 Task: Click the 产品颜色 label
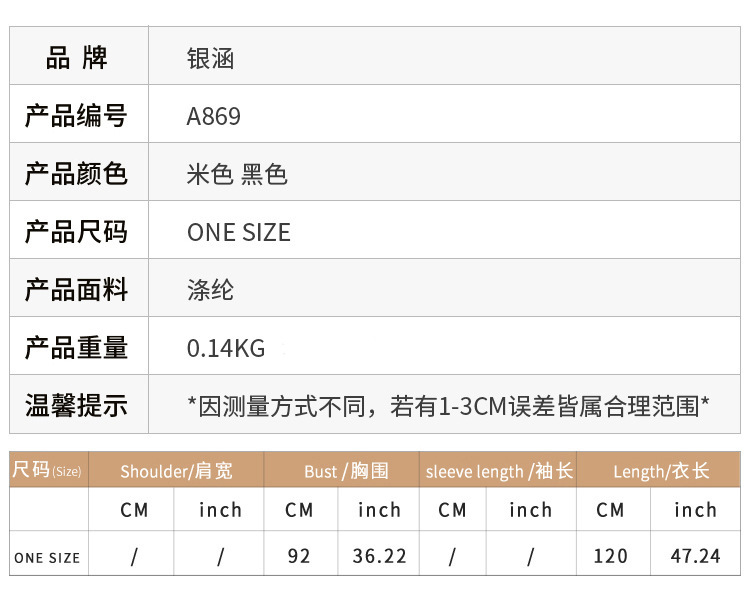[x=77, y=175]
